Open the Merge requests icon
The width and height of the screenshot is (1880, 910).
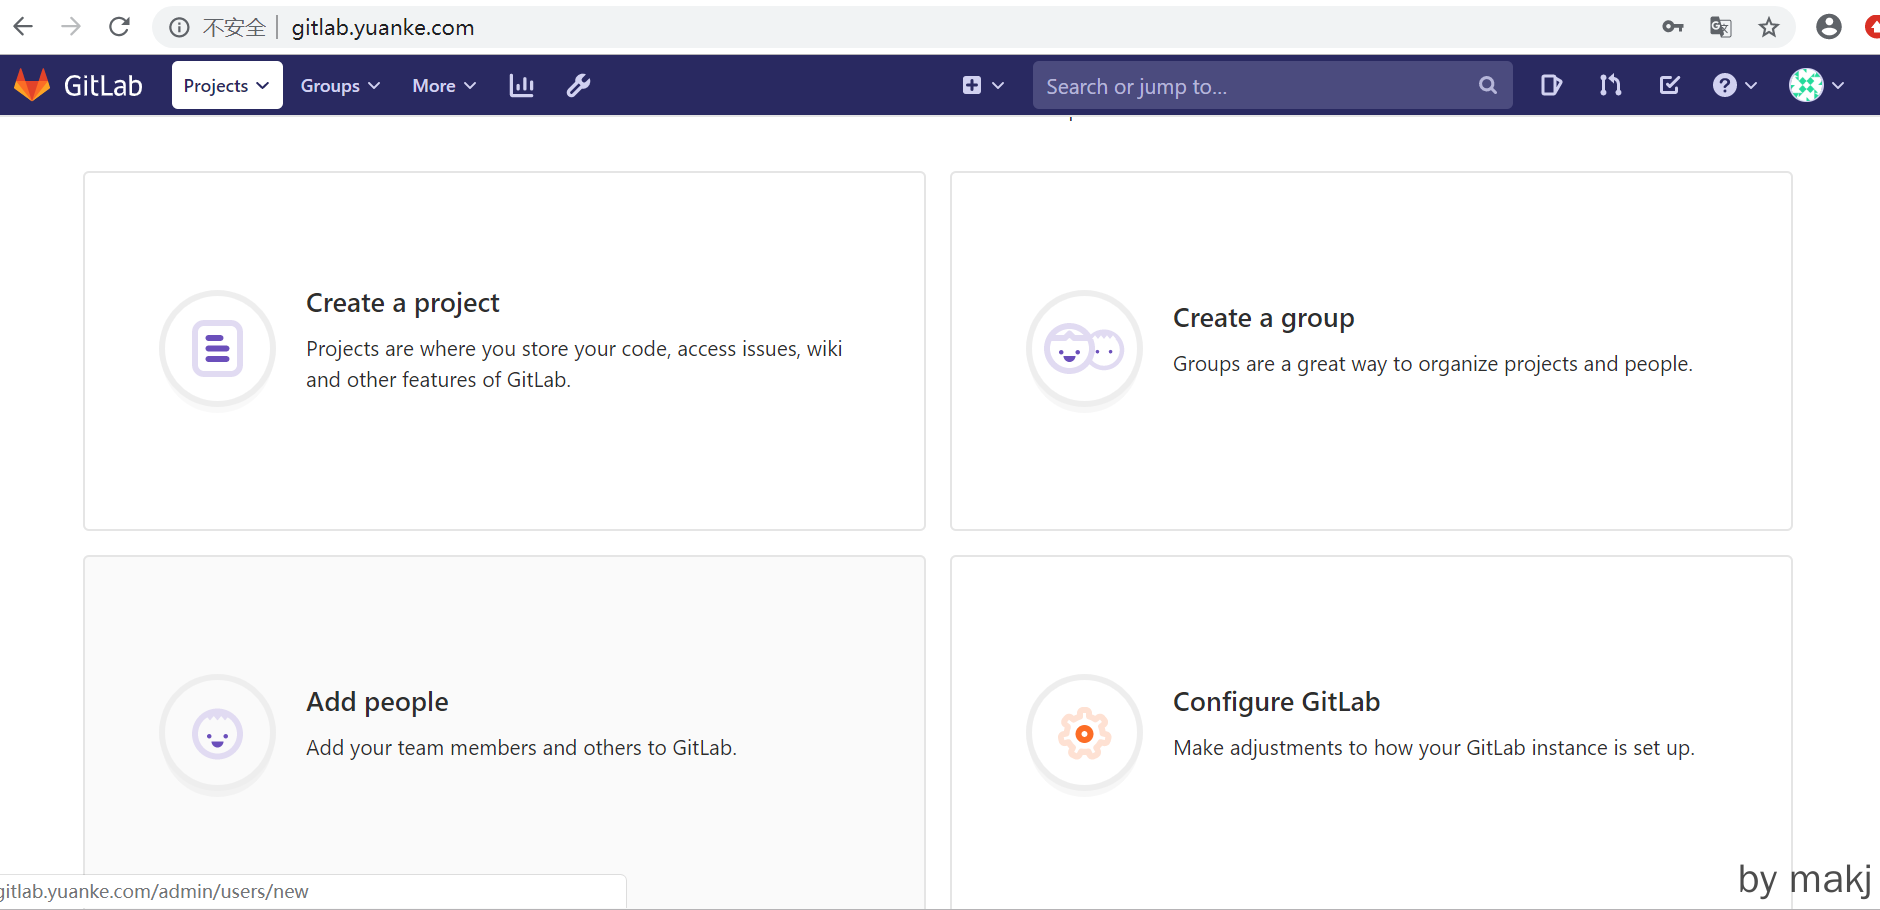coord(1610,86)
